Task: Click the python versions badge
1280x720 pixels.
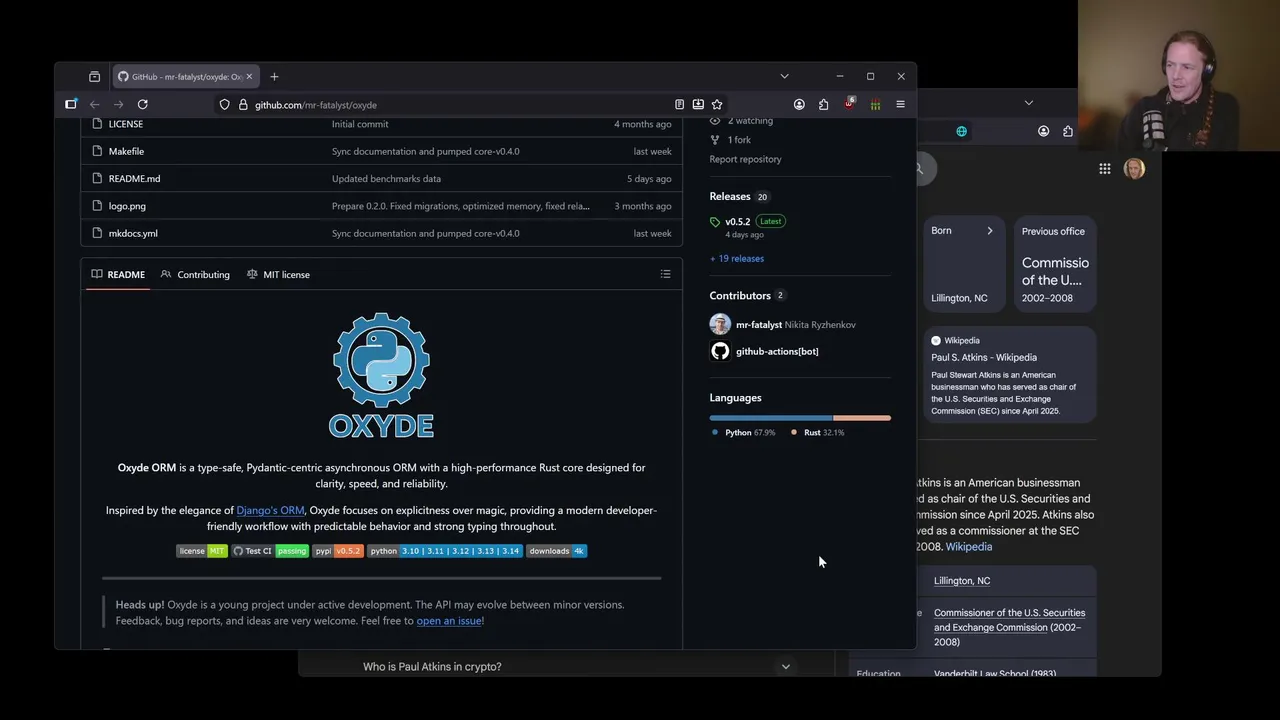Action: click(x=445, y=551)
